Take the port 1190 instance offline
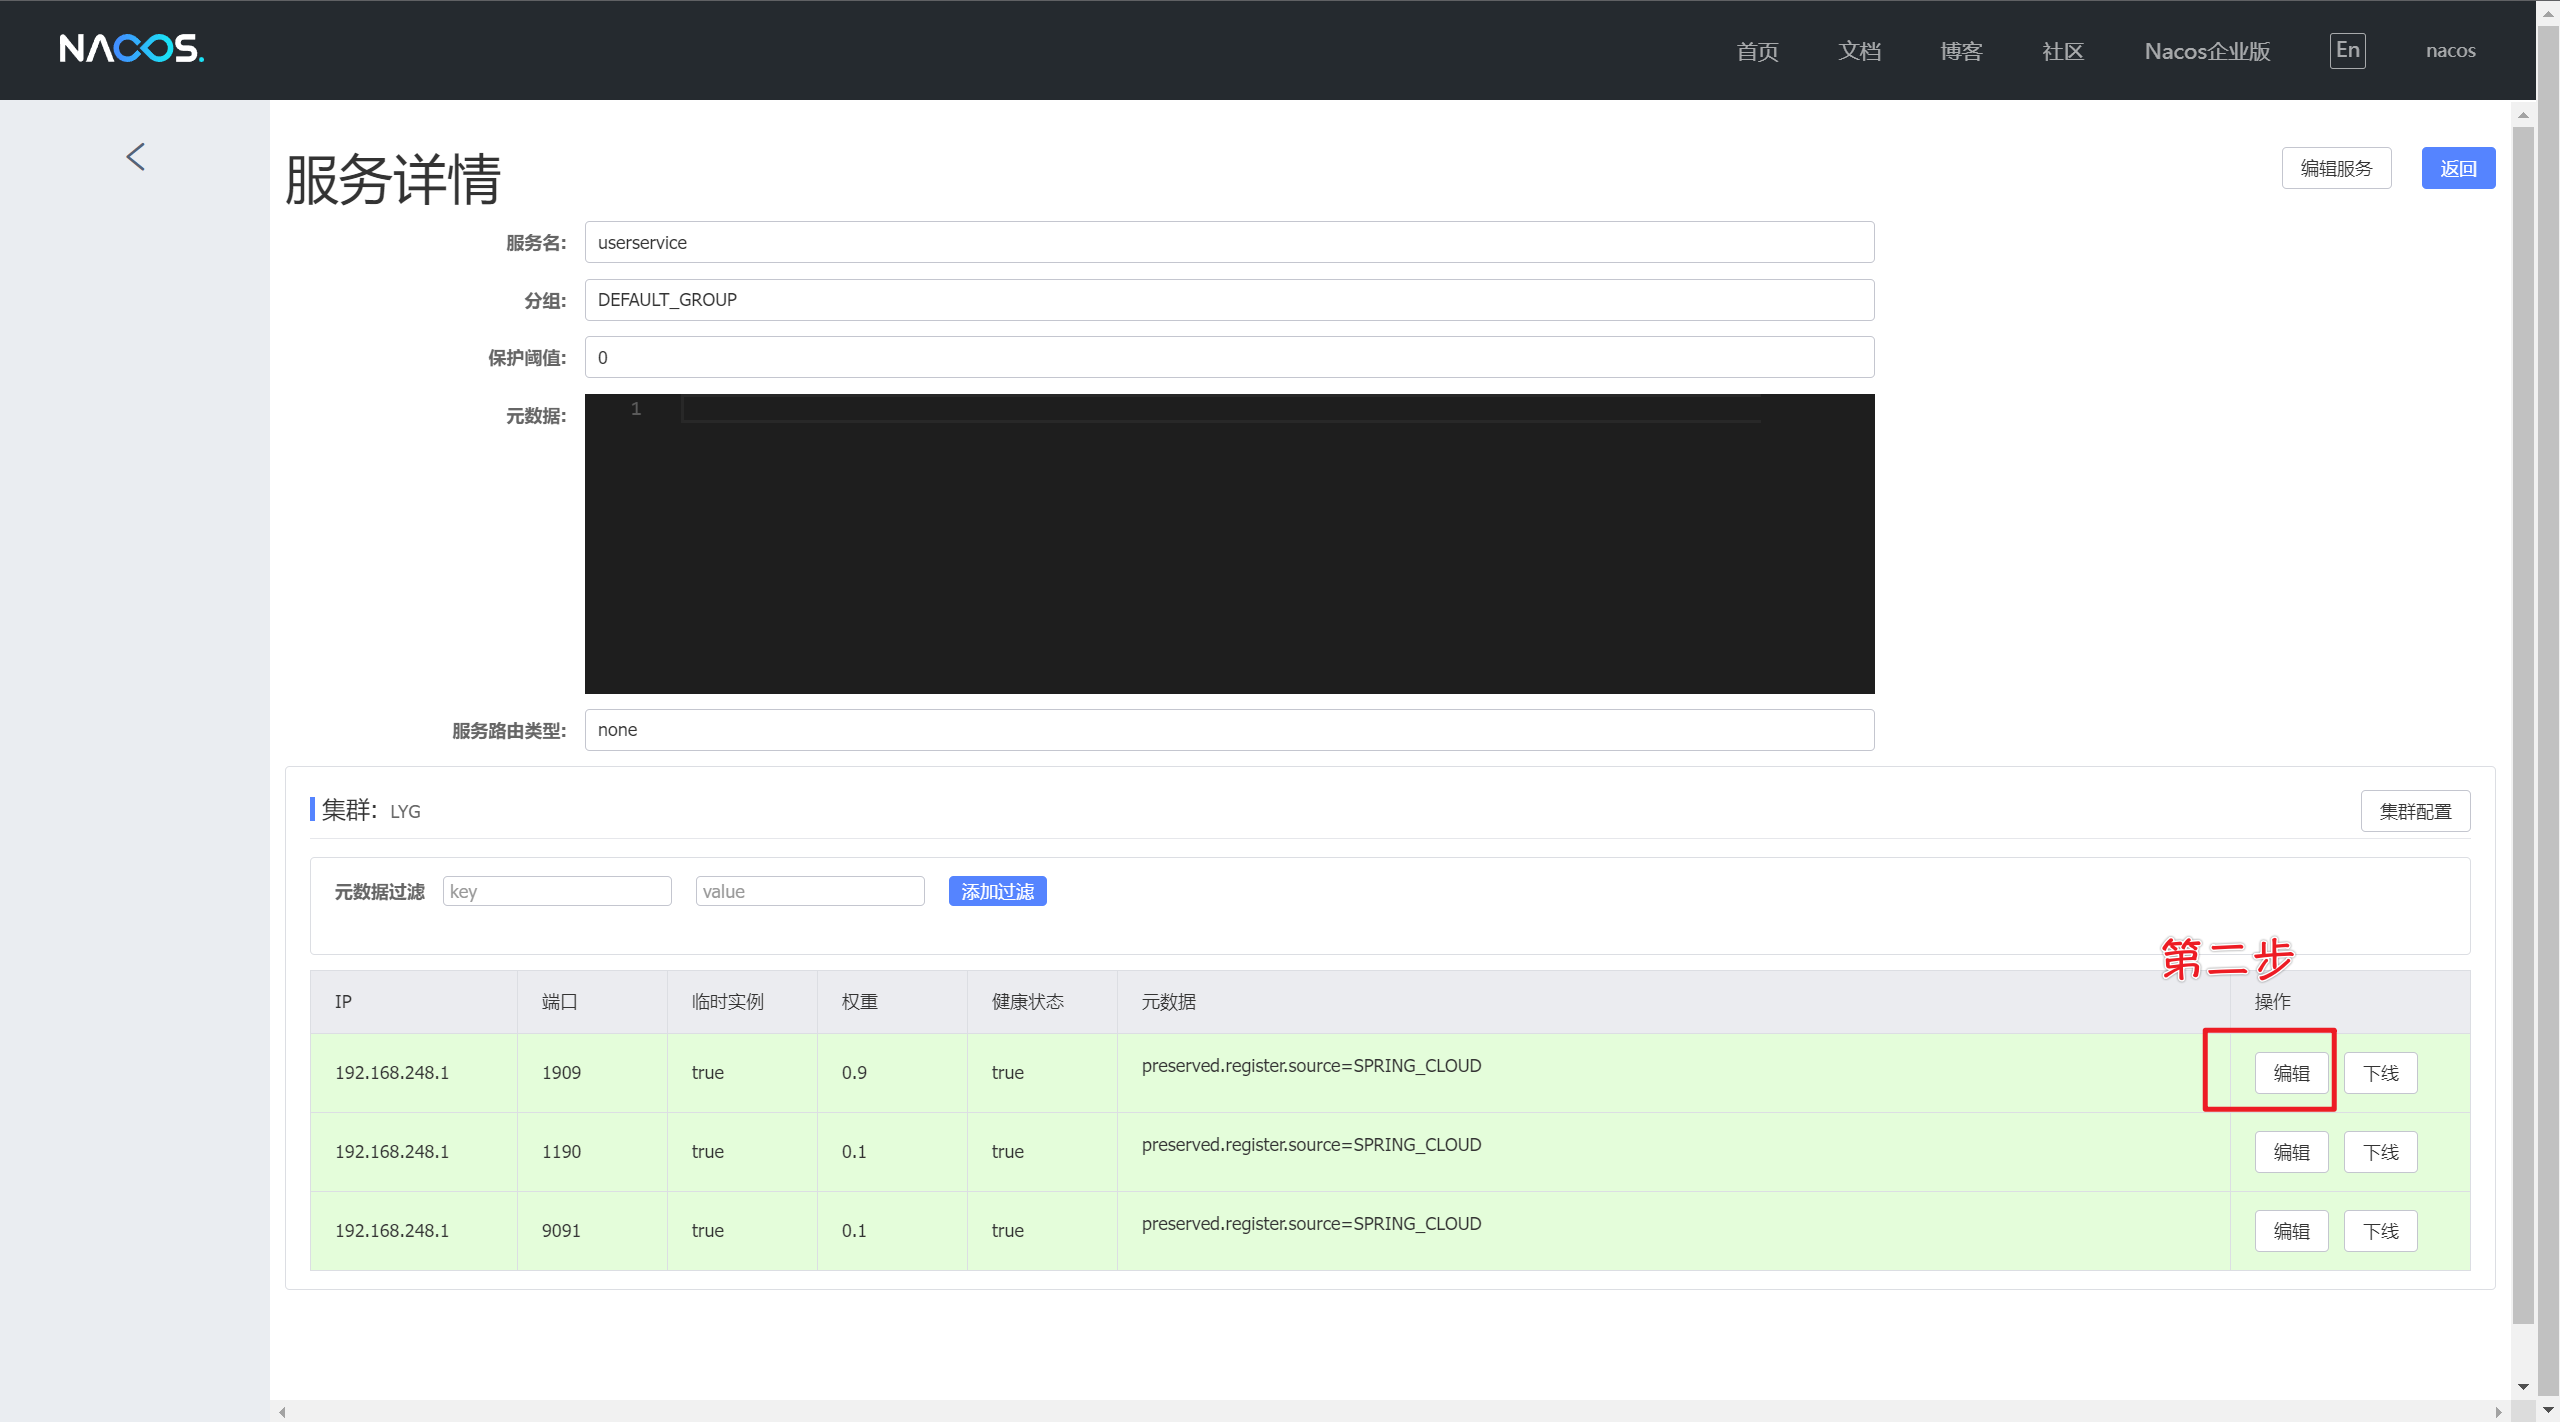2560x1422 pixels. [2380, 1152]
